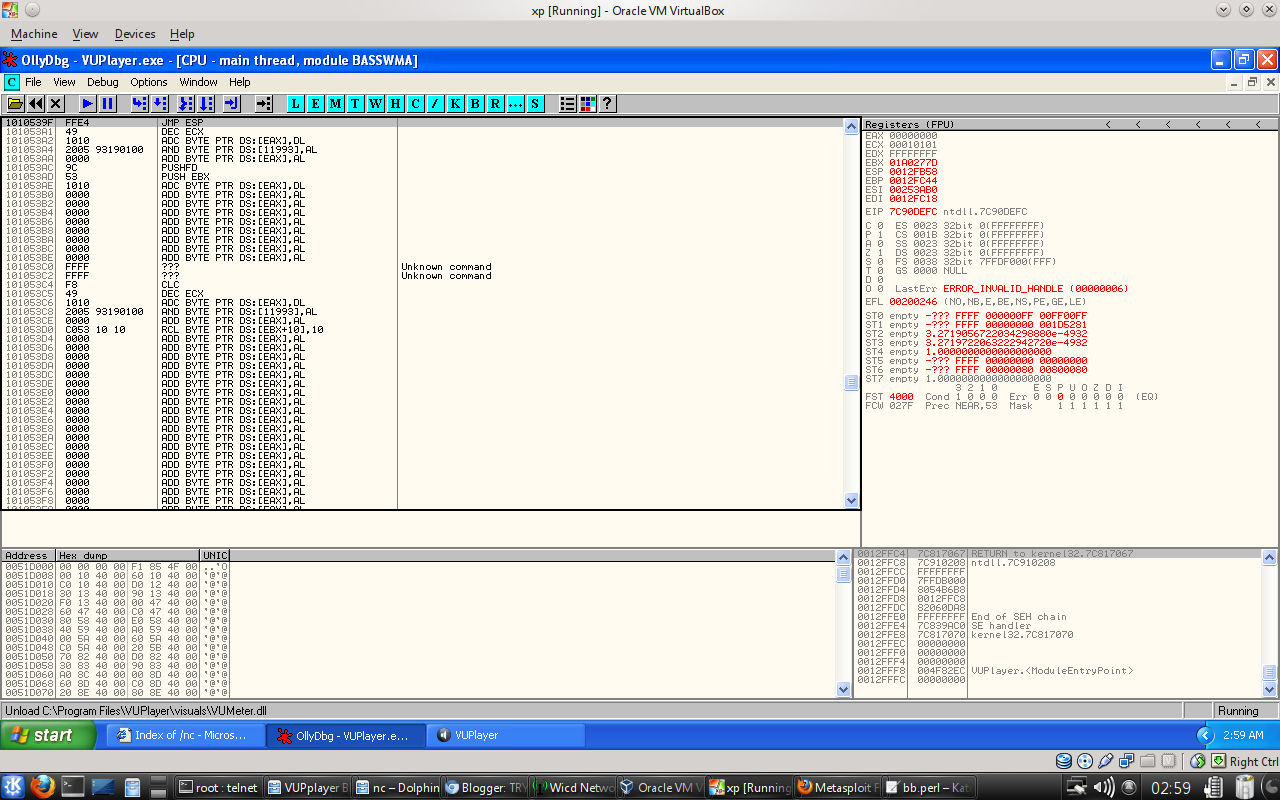This screenshot has height=800, width=1280.
Task: Run the program with the blue play icon
Action: click(x=88, y=103)
